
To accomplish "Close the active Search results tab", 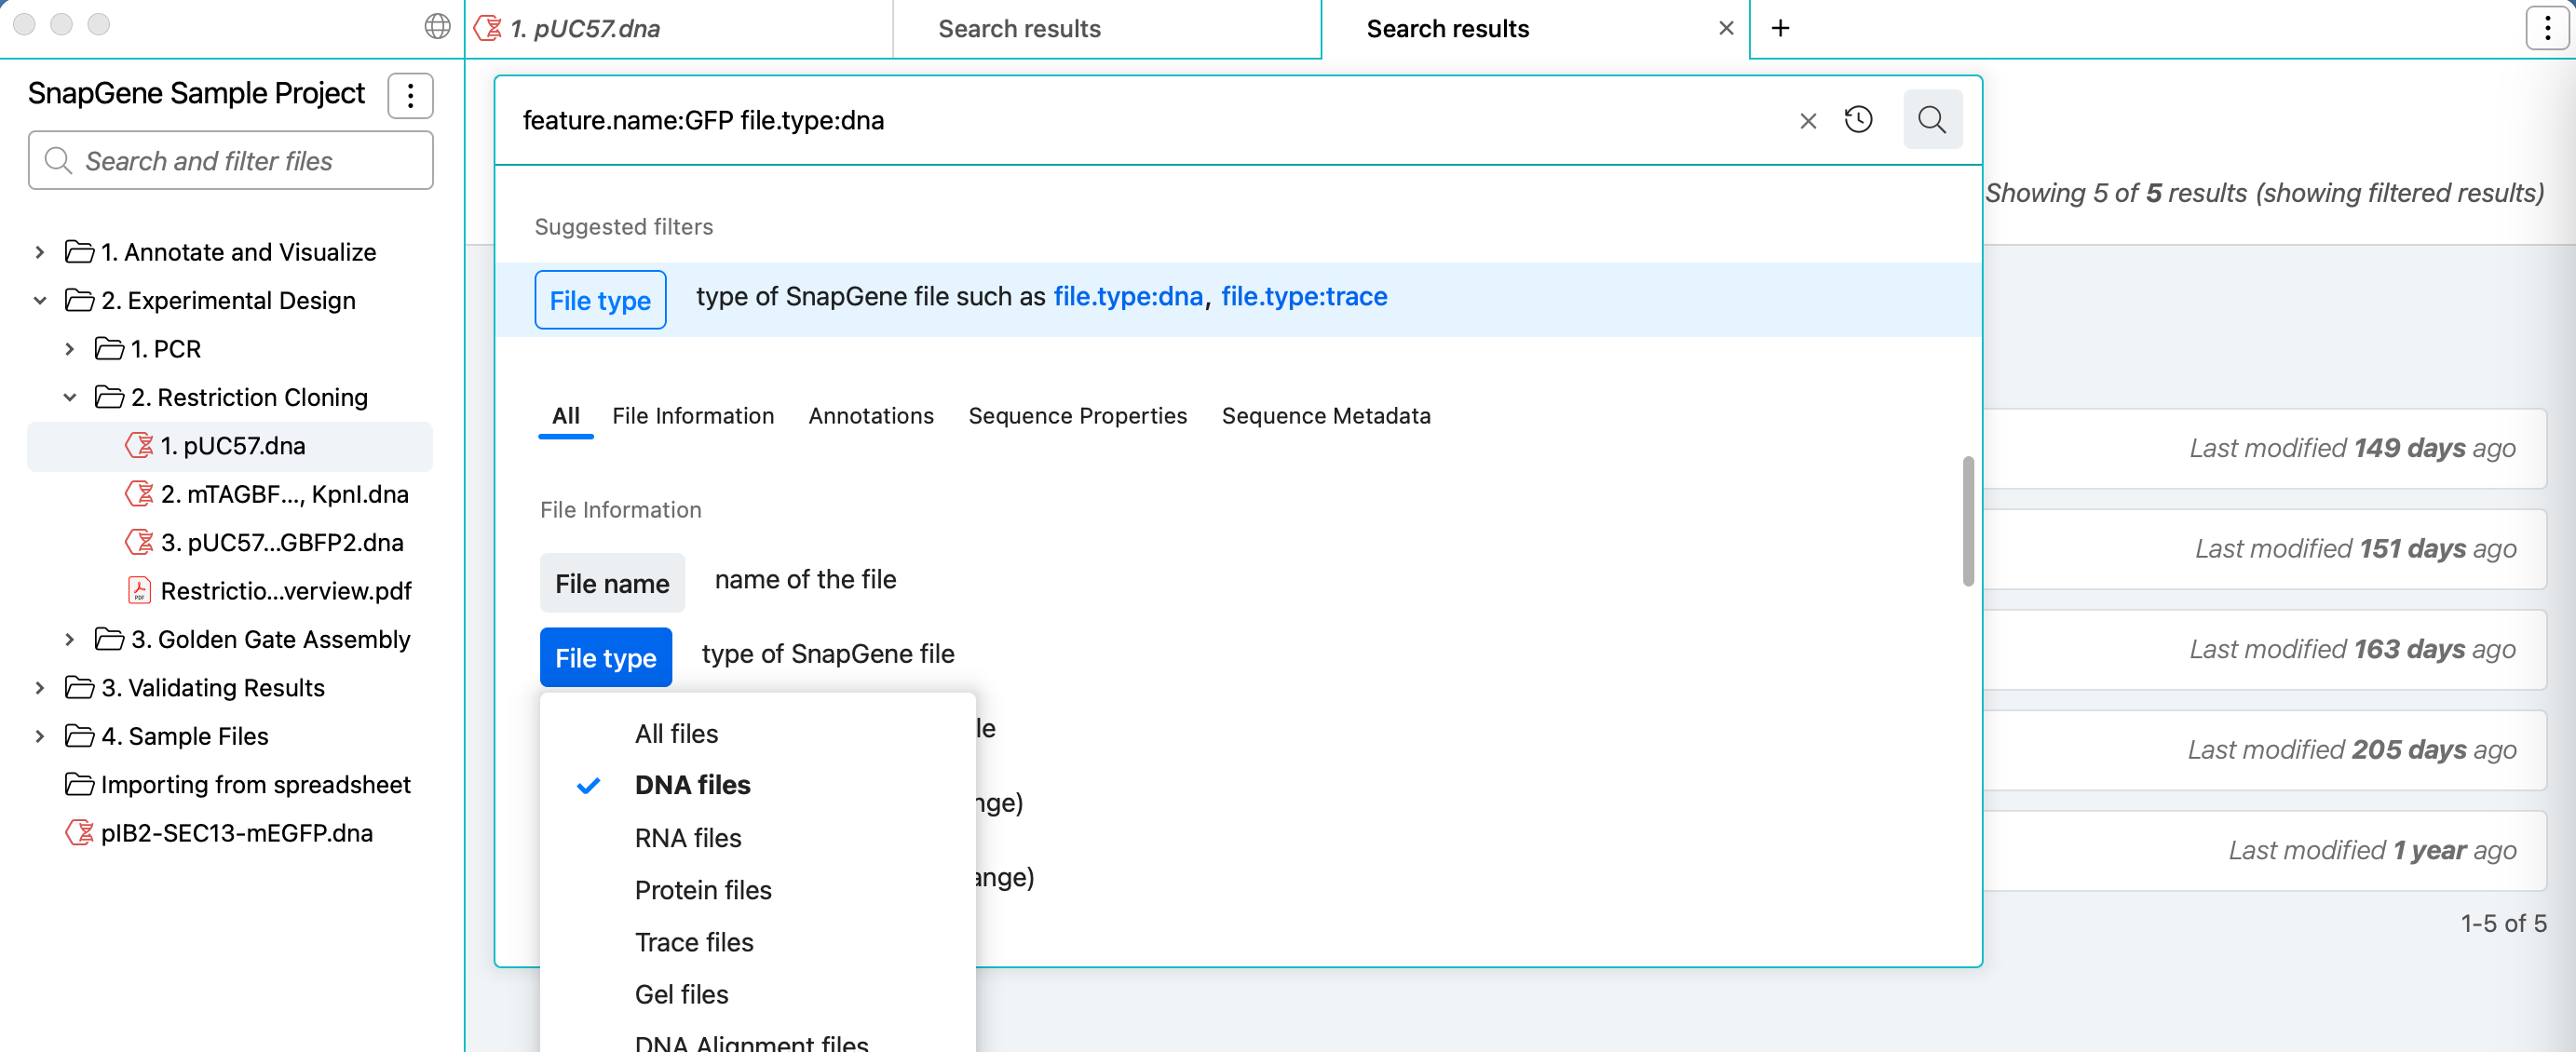I will coord(1726,28).
